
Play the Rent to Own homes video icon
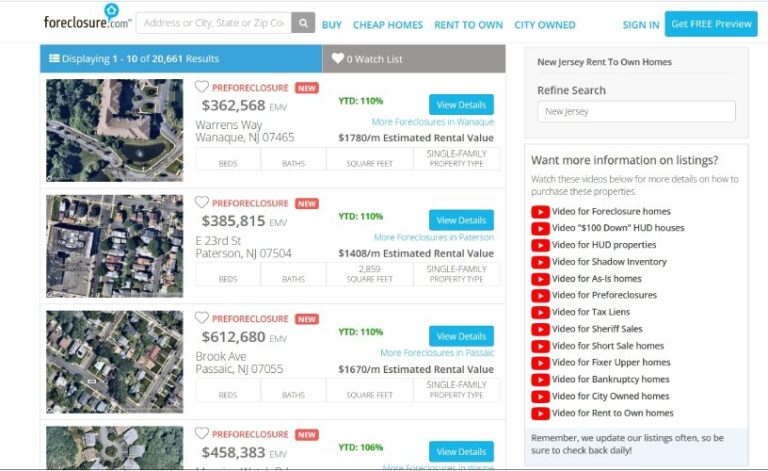[x=540, y=413]
